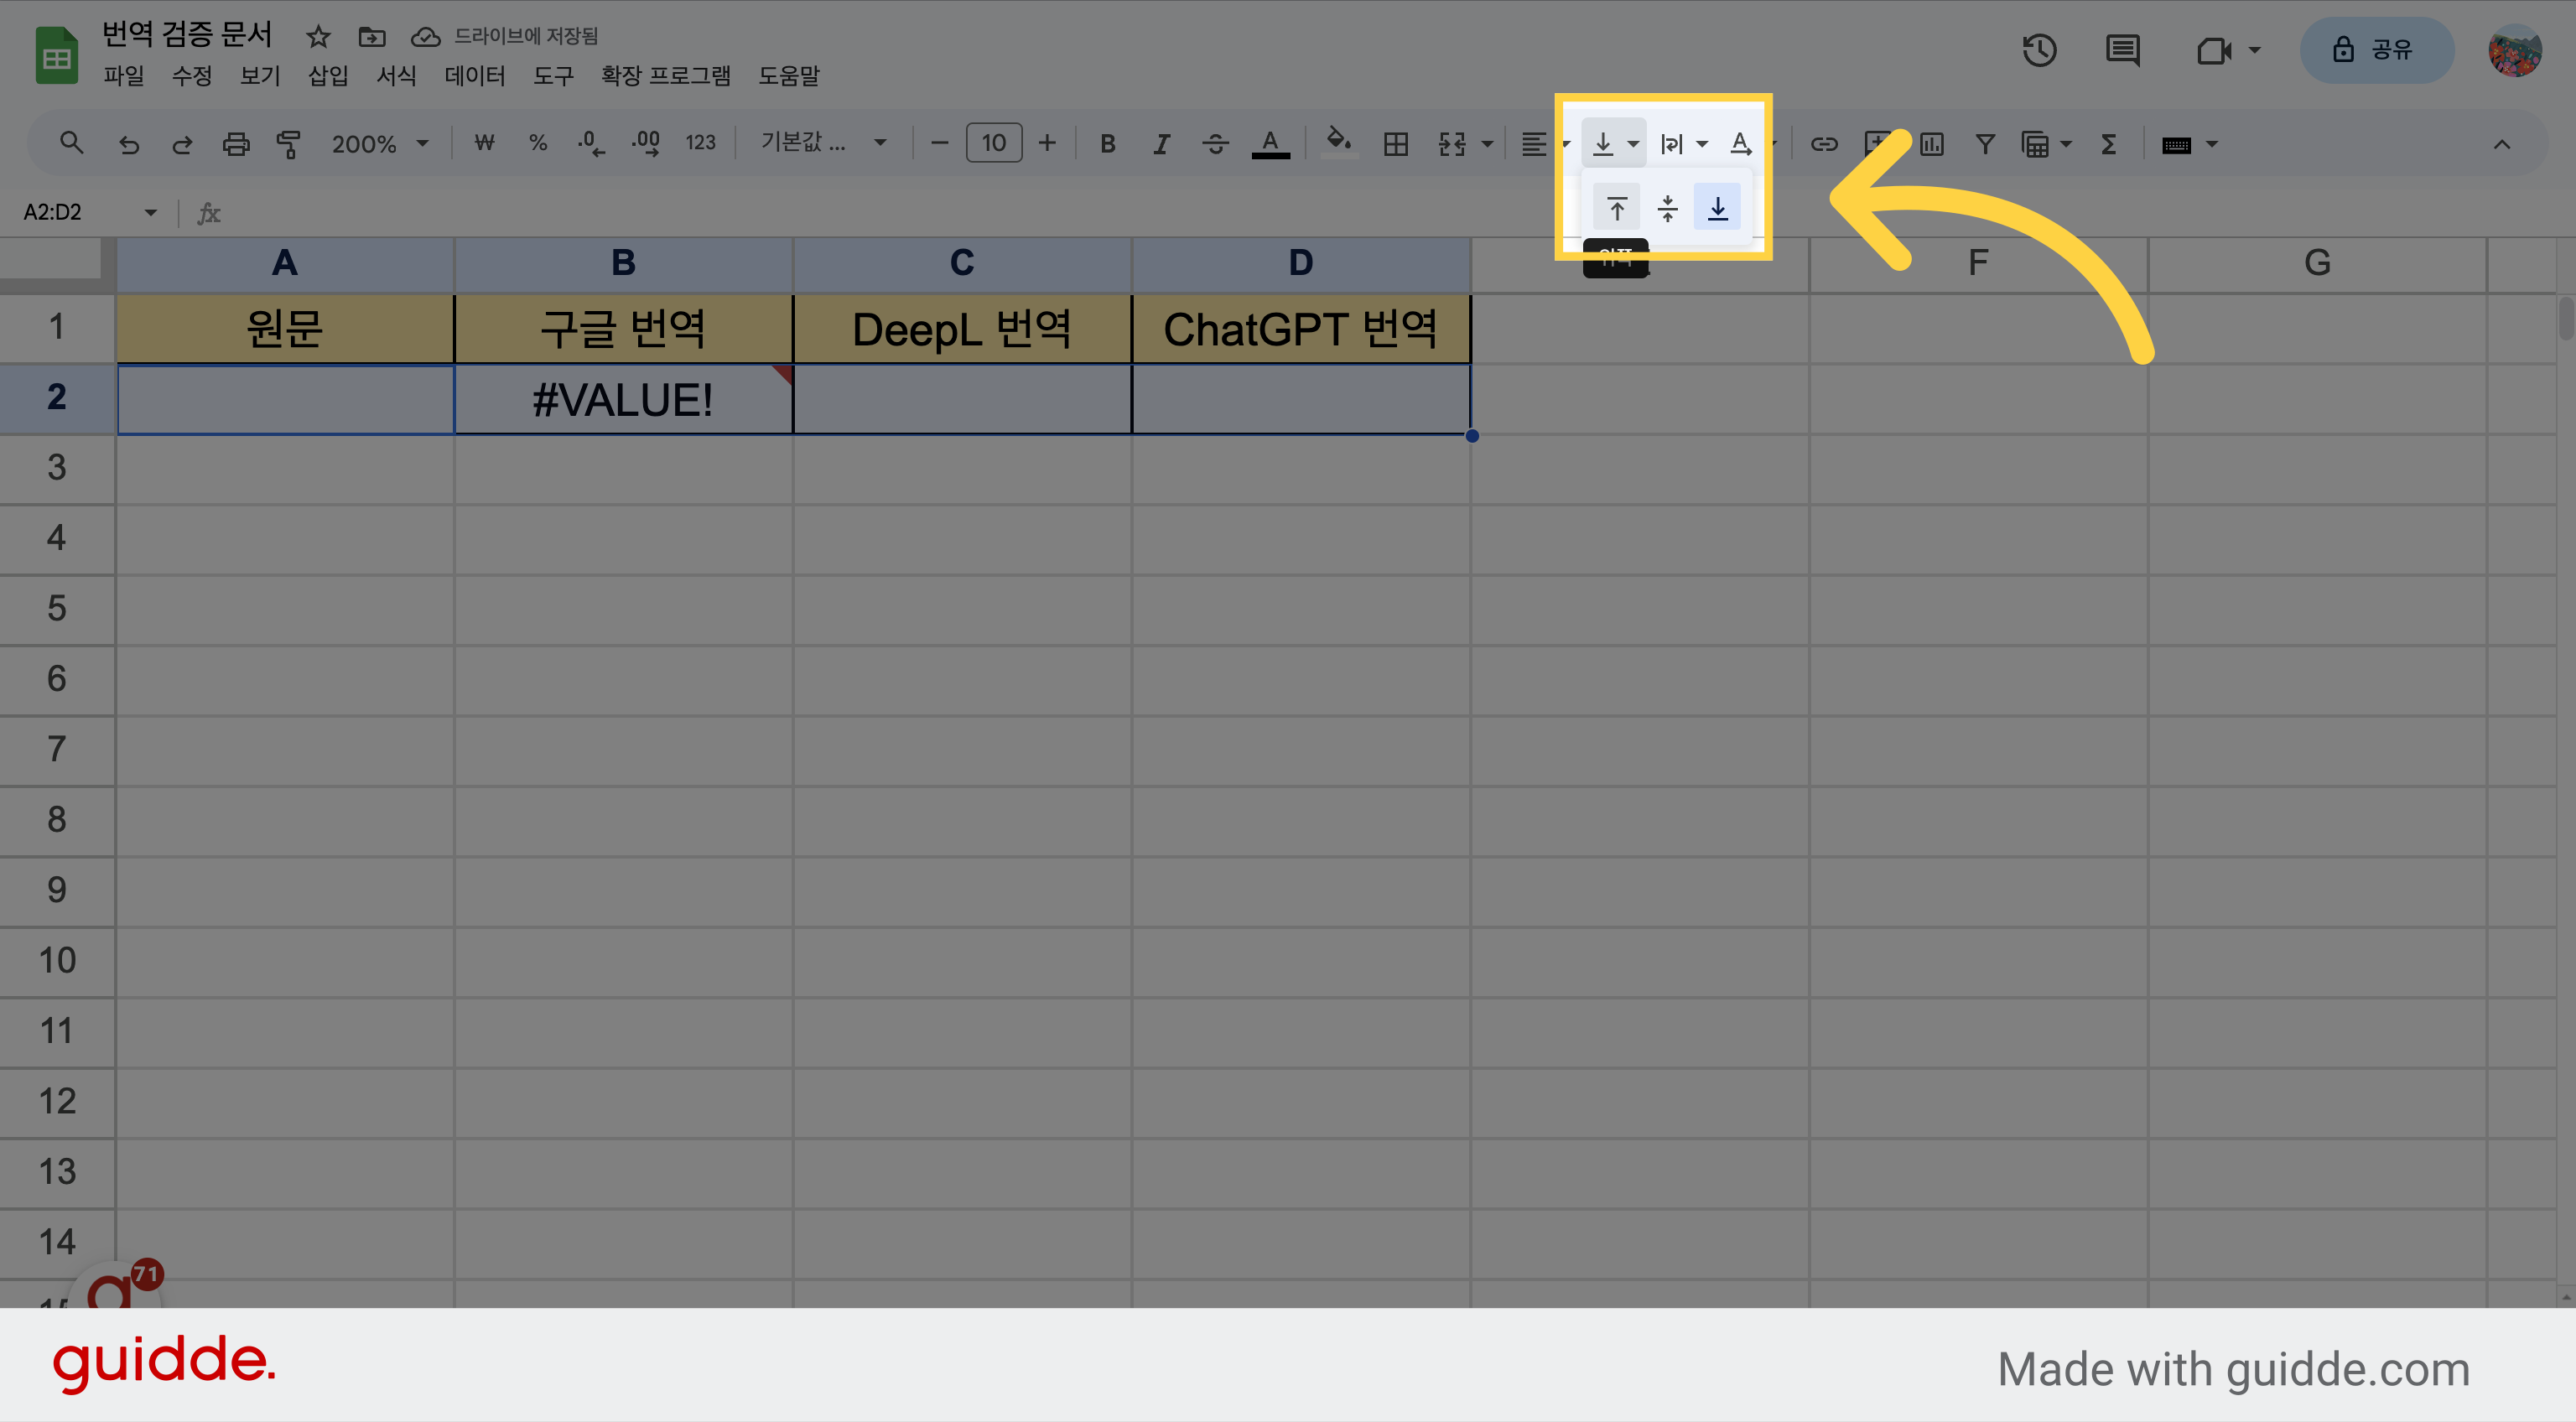Open the comments panel

pyautogui.click(x=2122, y=49)
